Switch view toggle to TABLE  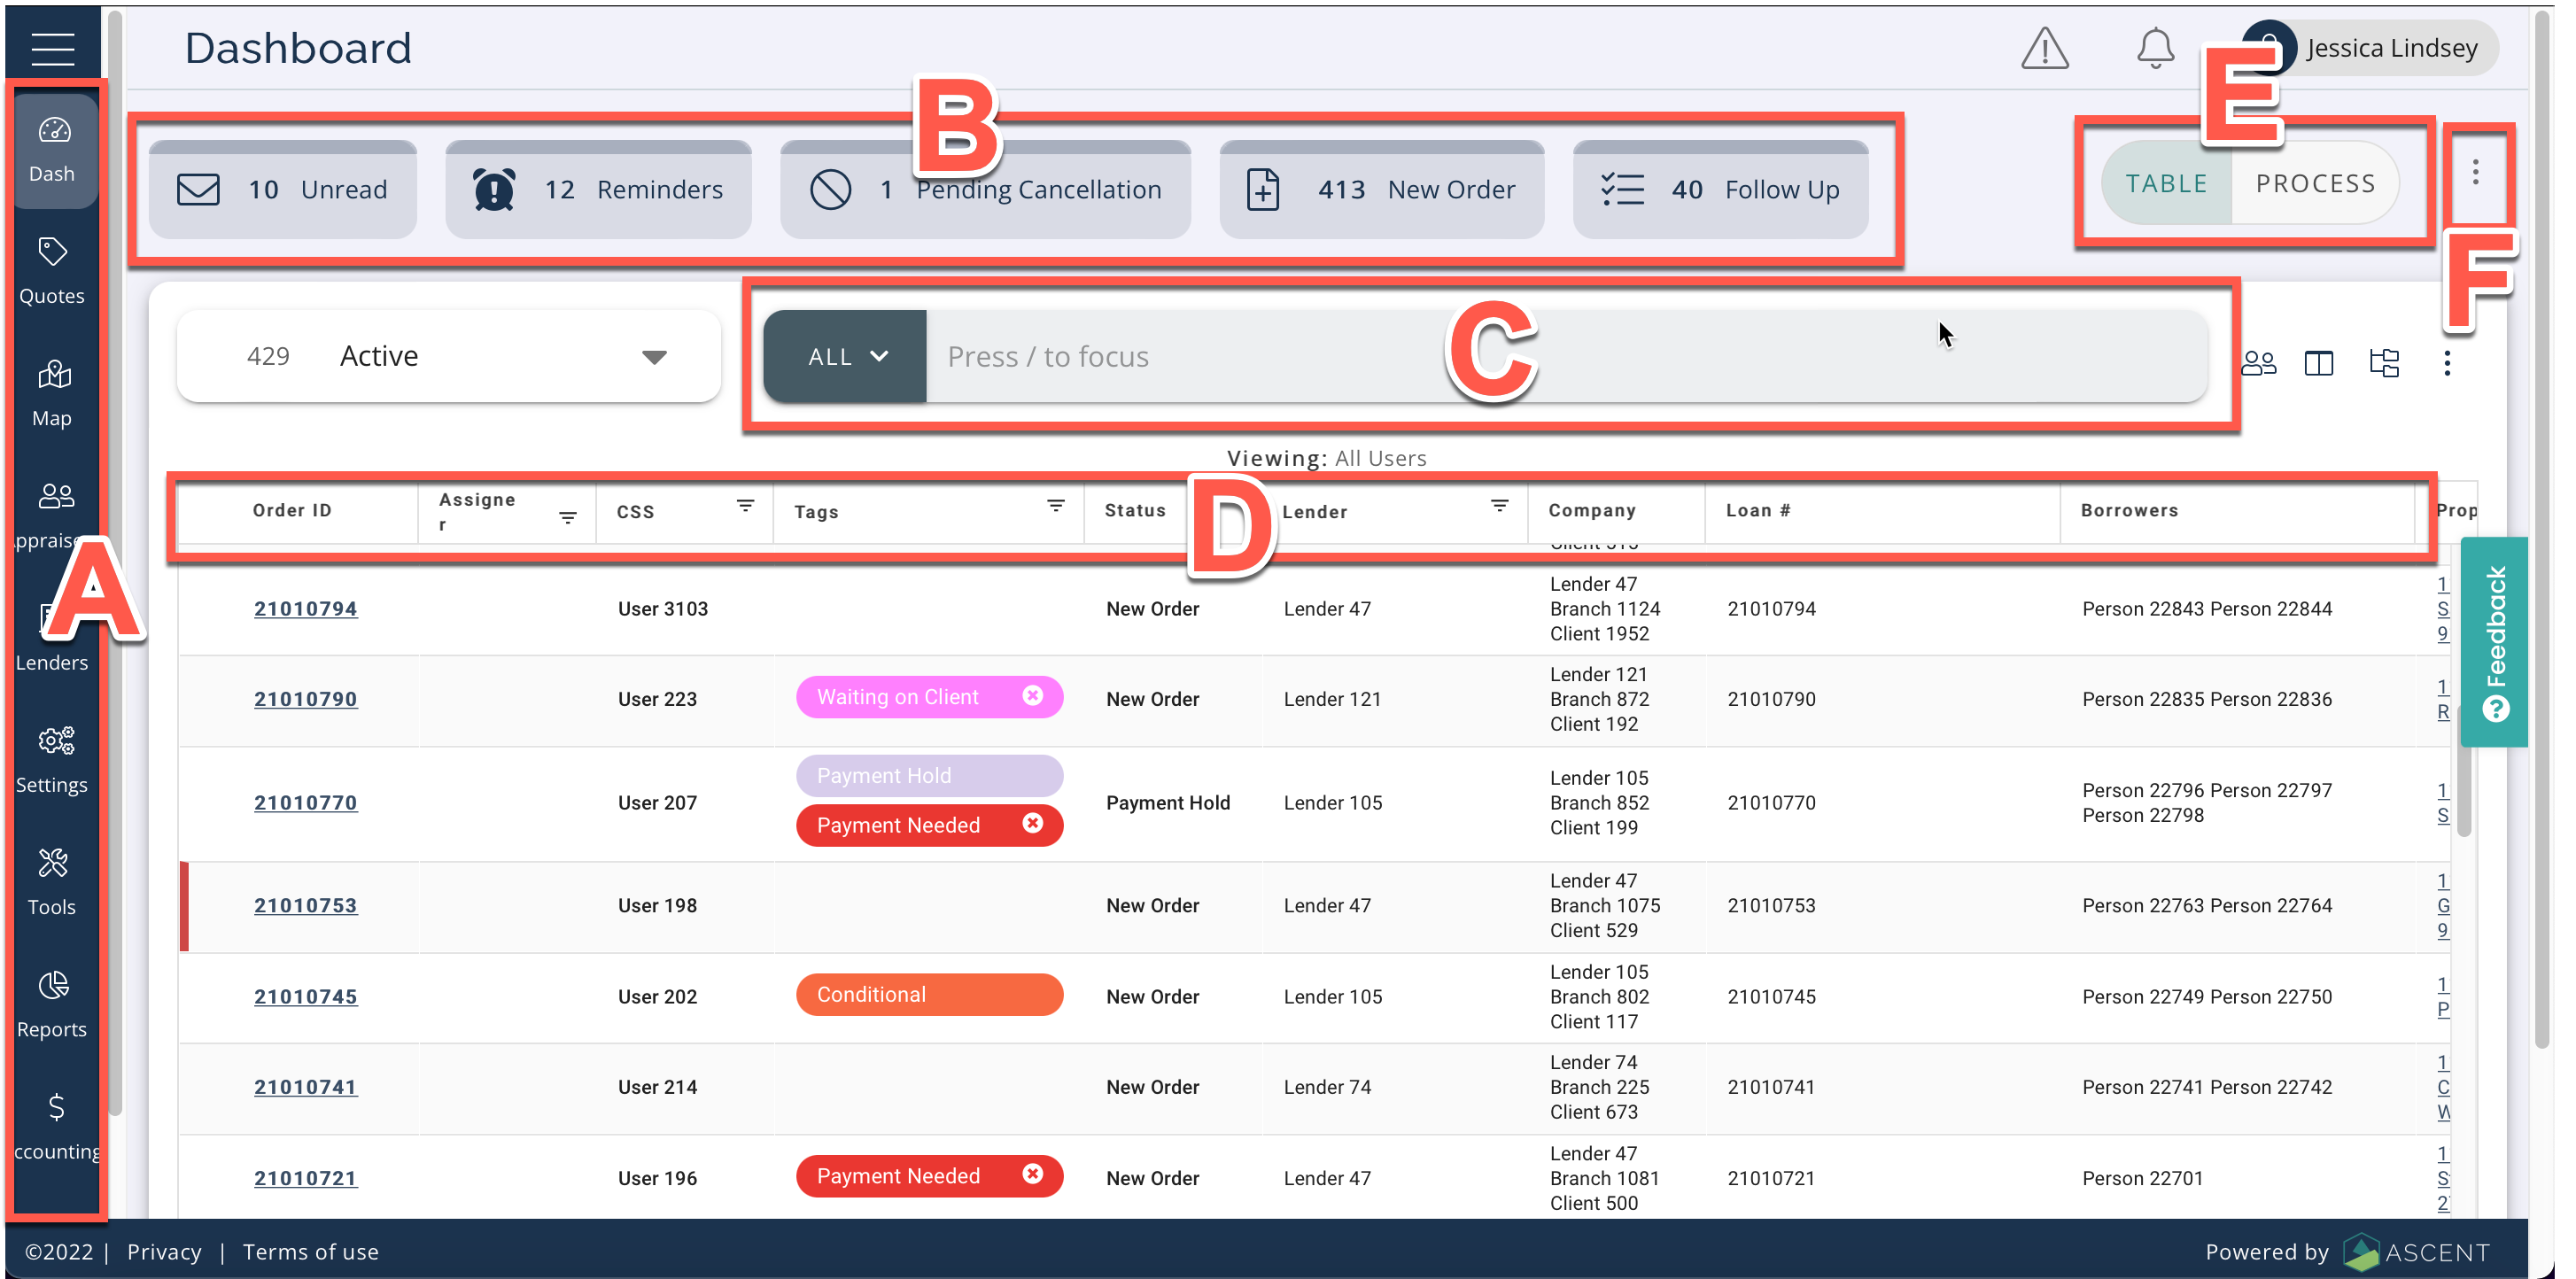pos(2166,183)
